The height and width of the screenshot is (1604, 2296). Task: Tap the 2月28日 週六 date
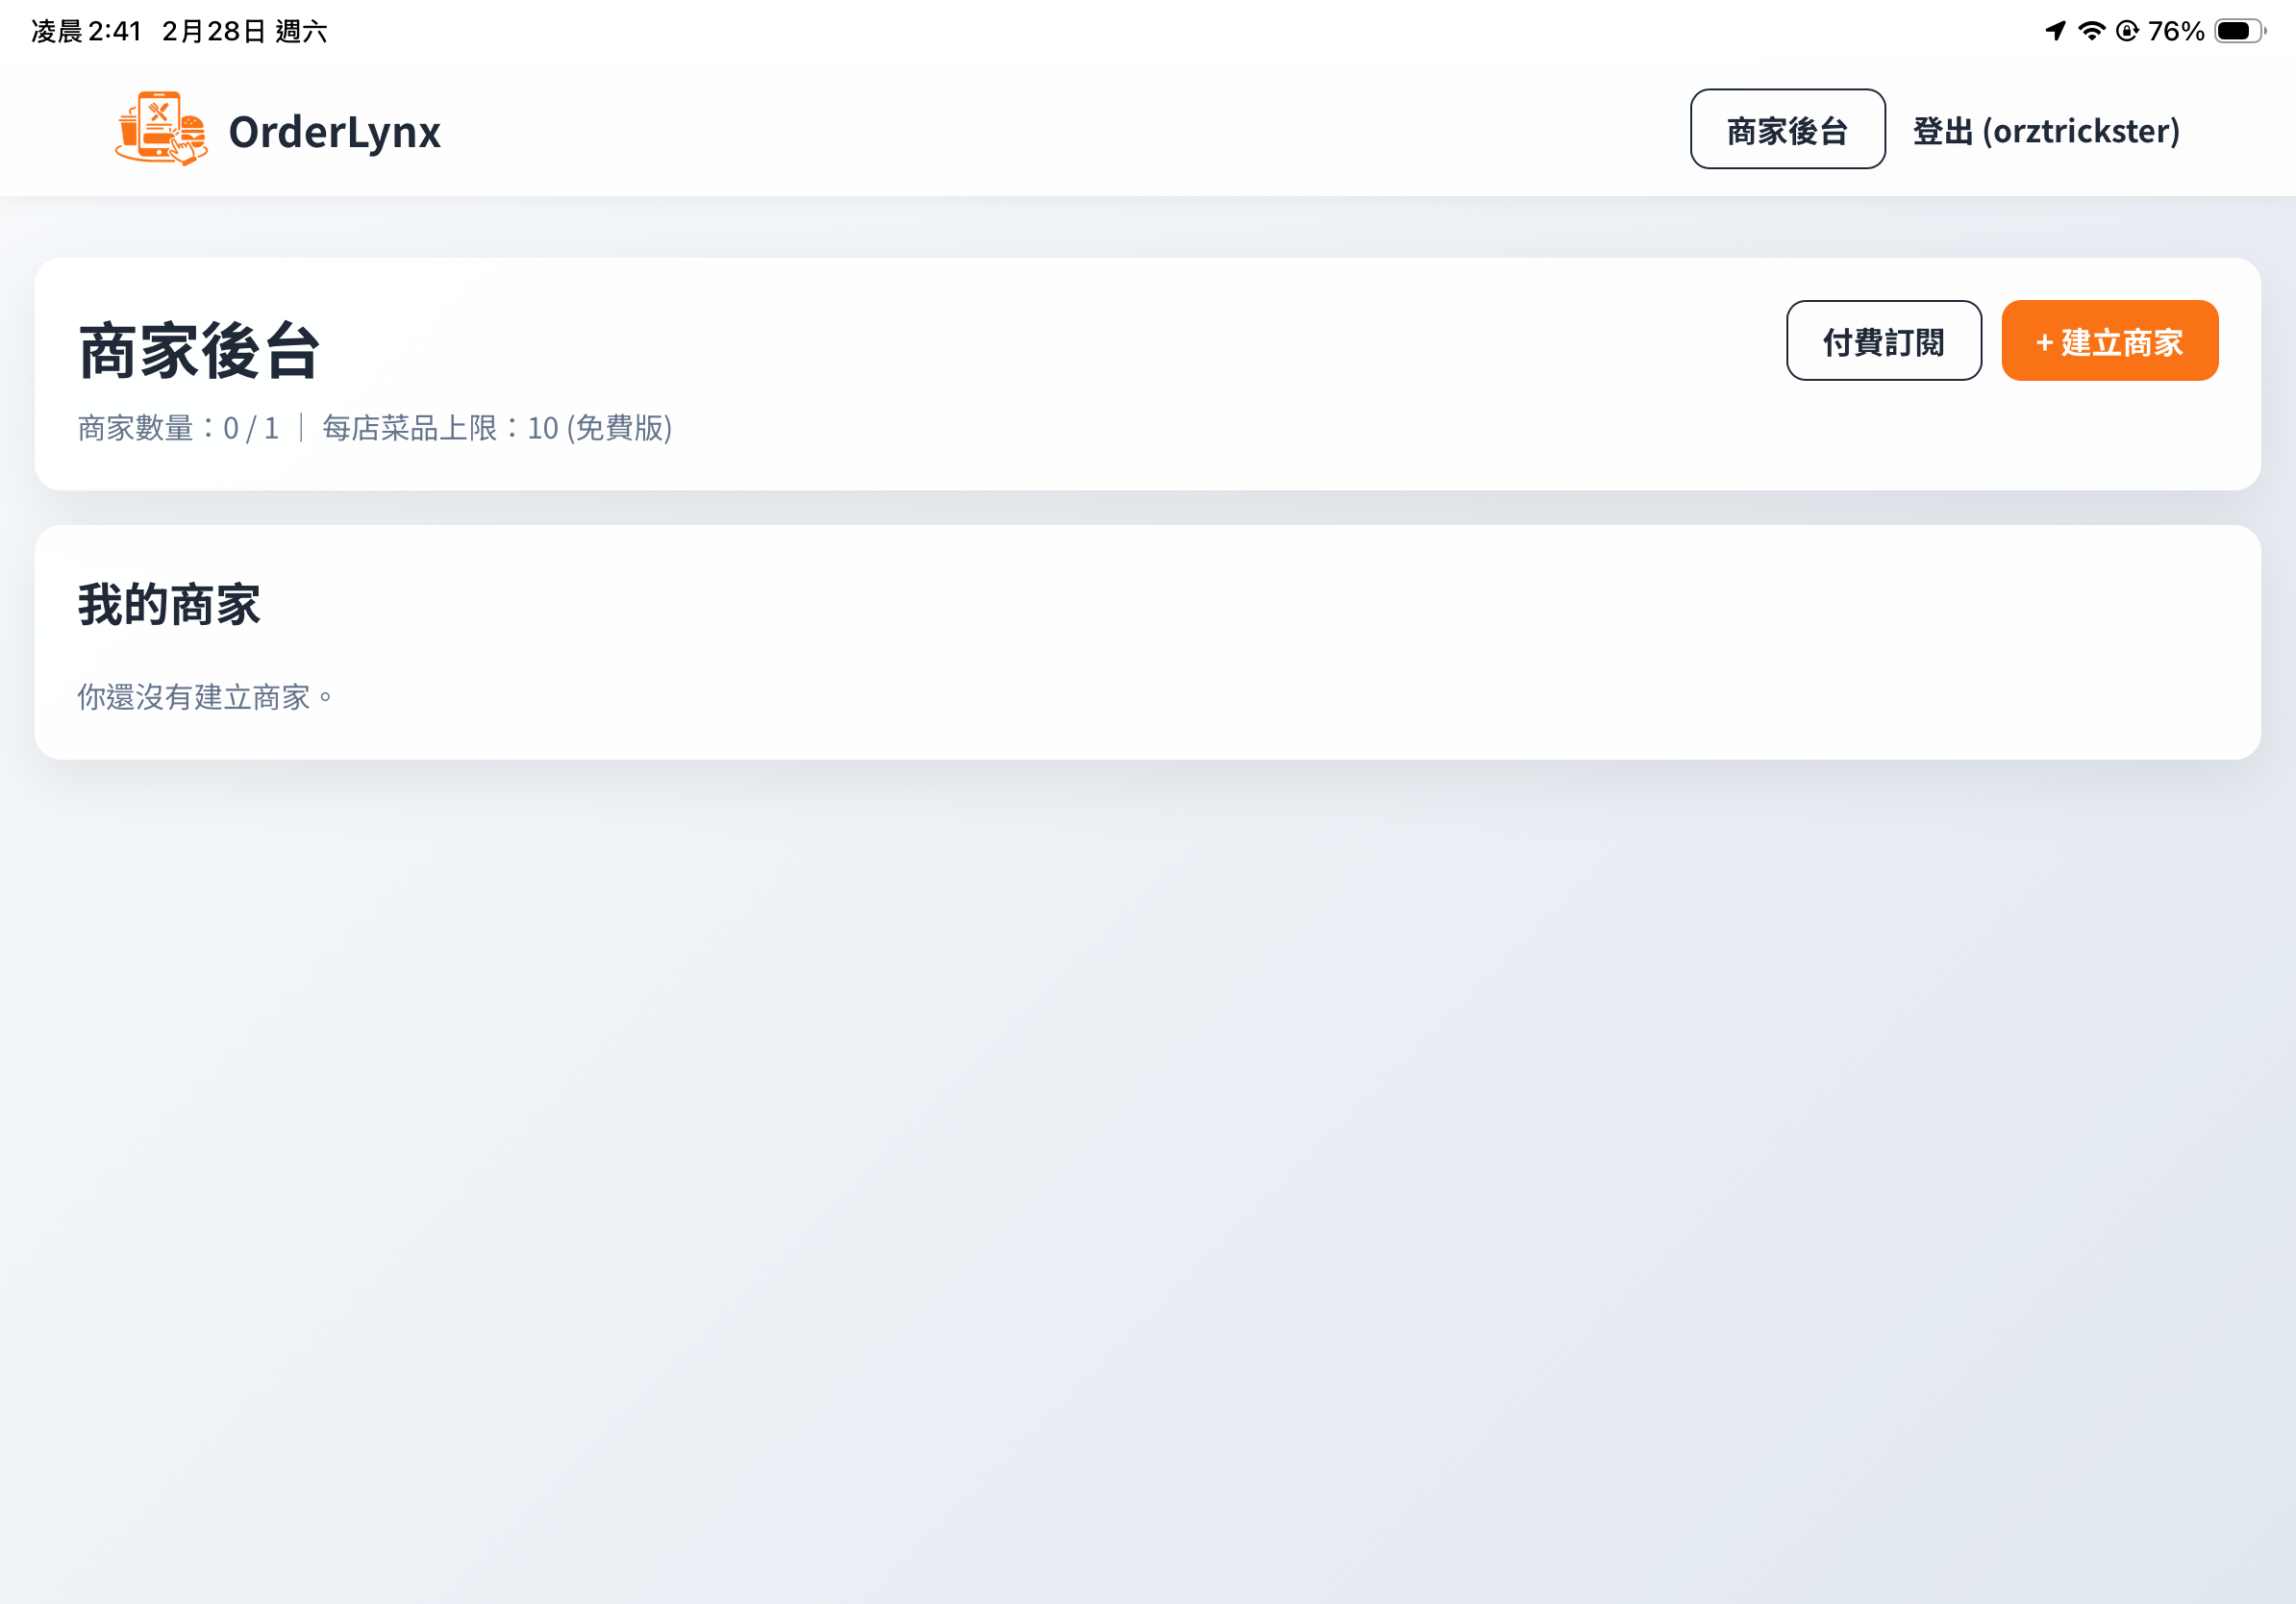coord(245,31)
